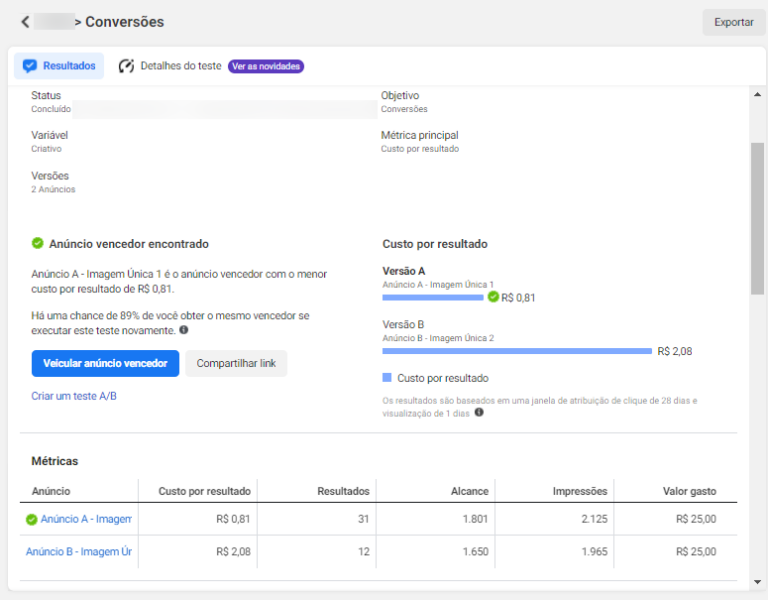Open Anúncio A link in metrics table
The height and width of the screenshot is (600, 768).
tap(86, 519)
